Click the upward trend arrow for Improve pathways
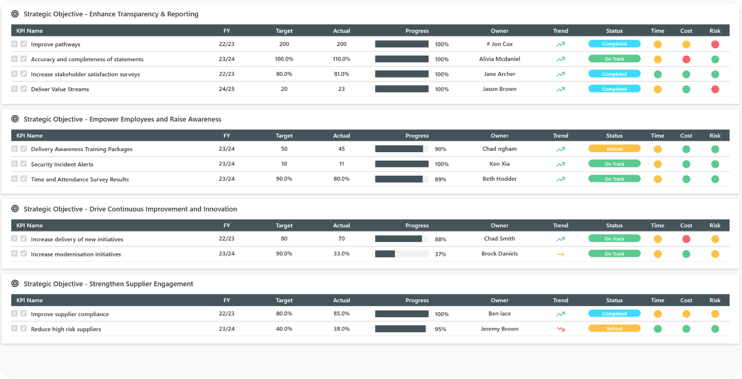Image resolution: width=742 pixels, height=379 pixels. tap(561, 44)
